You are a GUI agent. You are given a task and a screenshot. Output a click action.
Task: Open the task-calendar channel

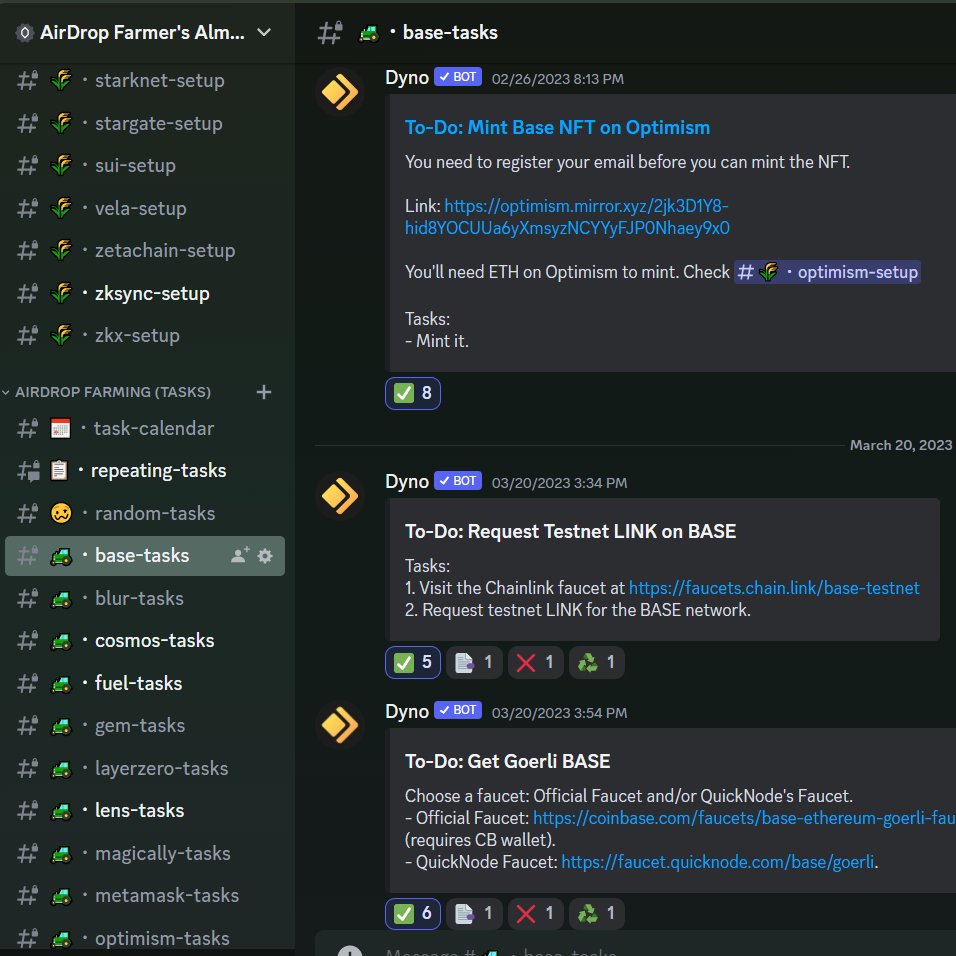pos(145,429)
